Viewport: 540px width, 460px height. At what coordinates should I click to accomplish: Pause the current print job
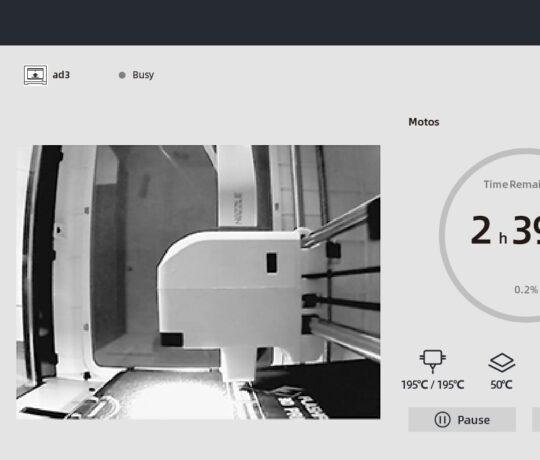pos(462,420)
